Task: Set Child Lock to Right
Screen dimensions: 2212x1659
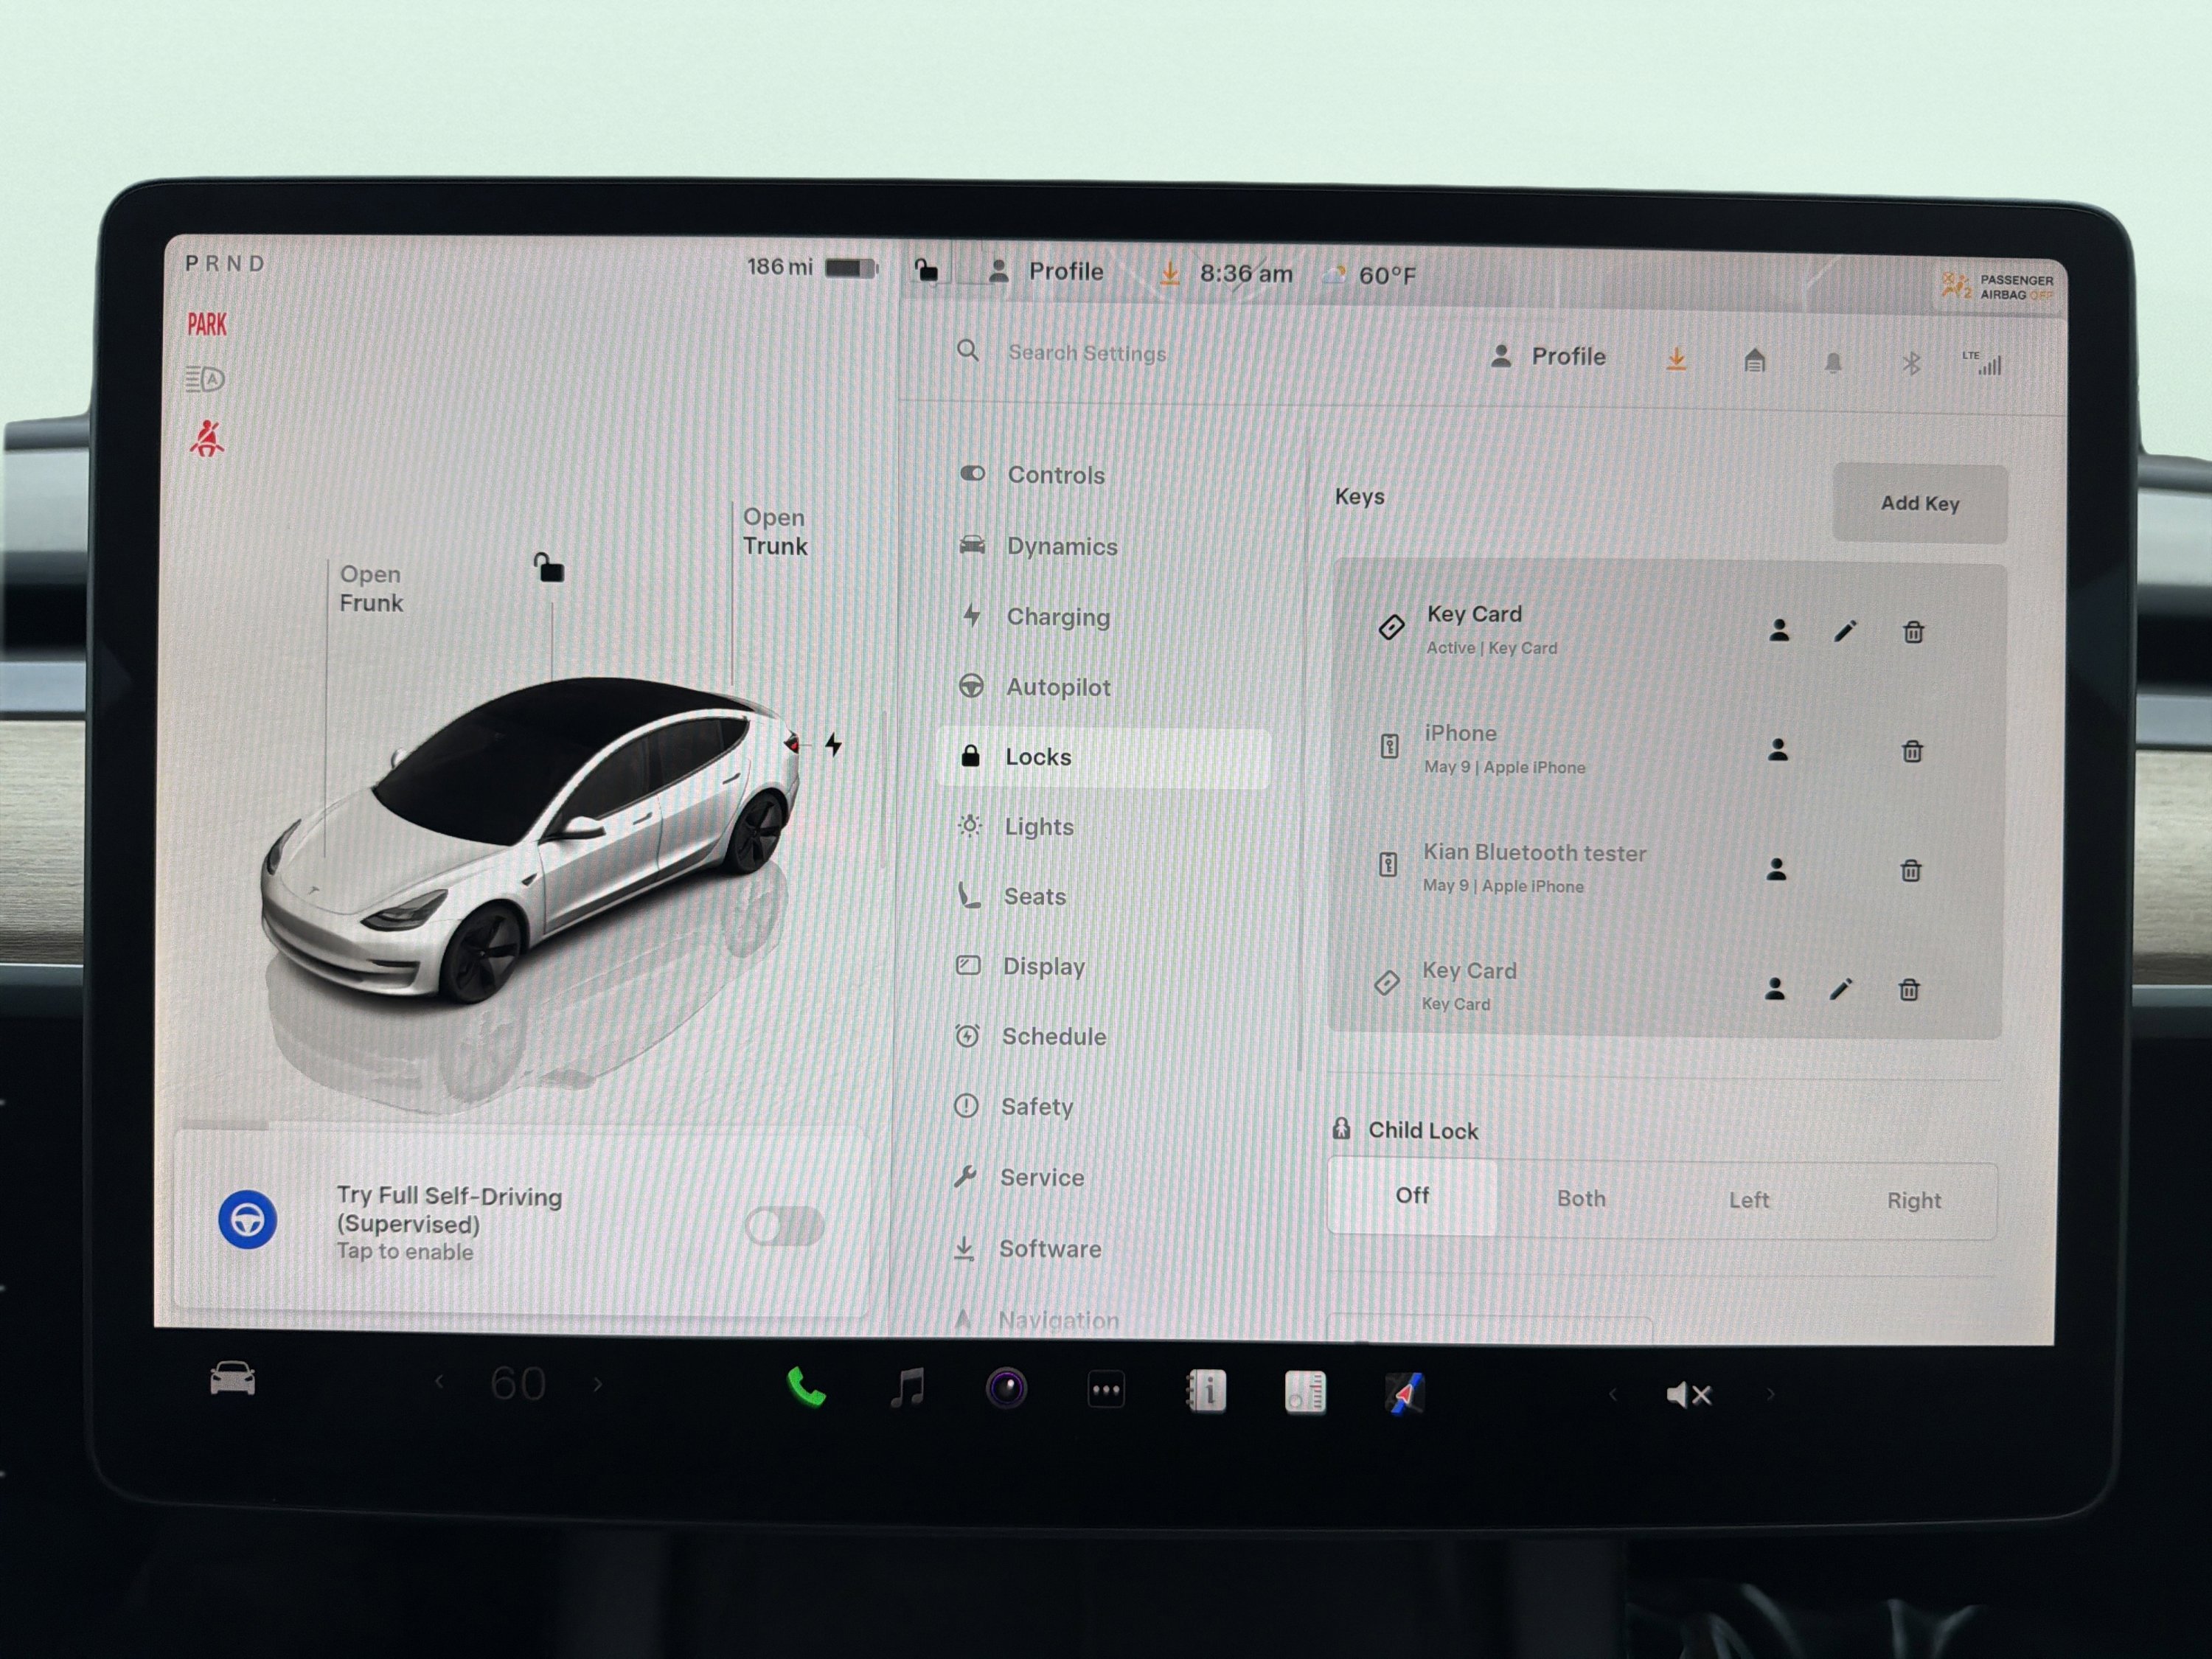Action: point(1913,1201)
